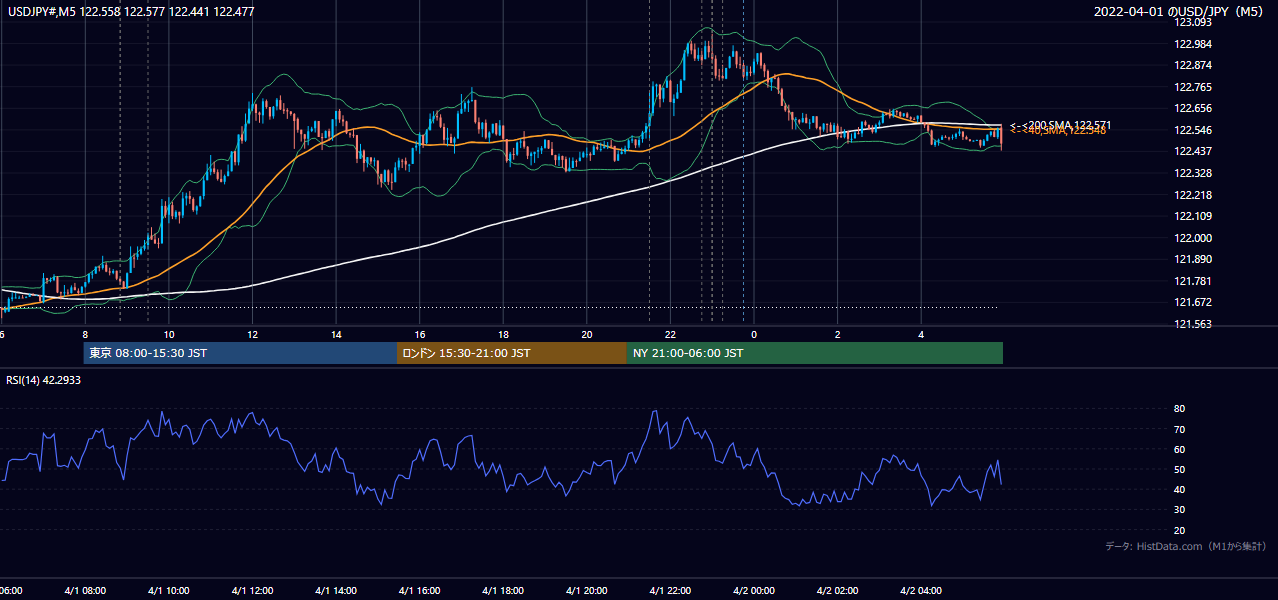Click price axis label 122.546
This screenshot has width=1278, height=600.
1193,130
